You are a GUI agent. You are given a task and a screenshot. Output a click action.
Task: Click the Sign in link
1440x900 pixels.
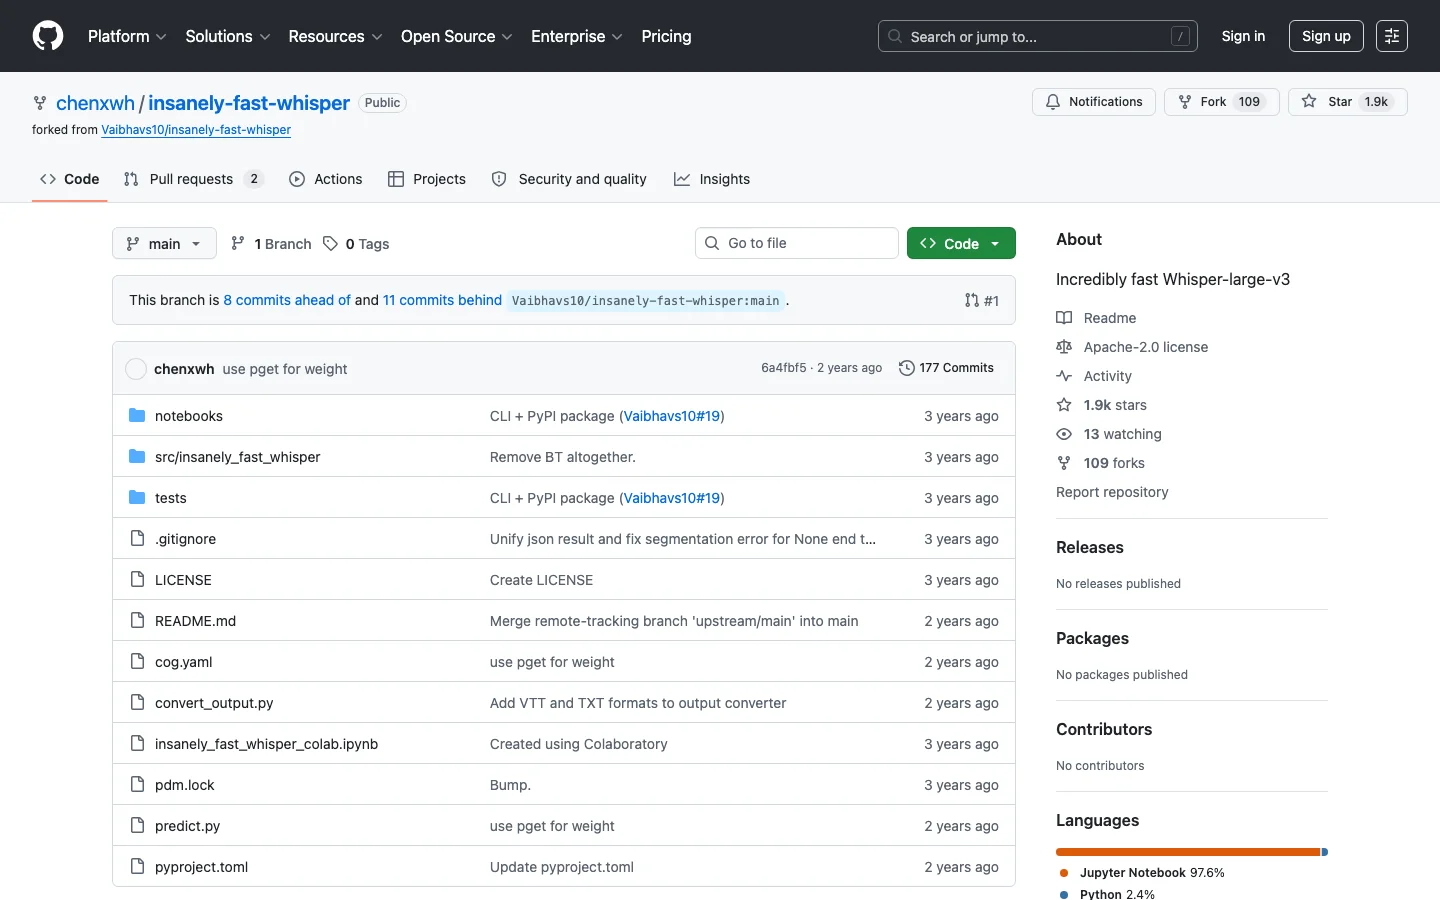point(1243,36)
